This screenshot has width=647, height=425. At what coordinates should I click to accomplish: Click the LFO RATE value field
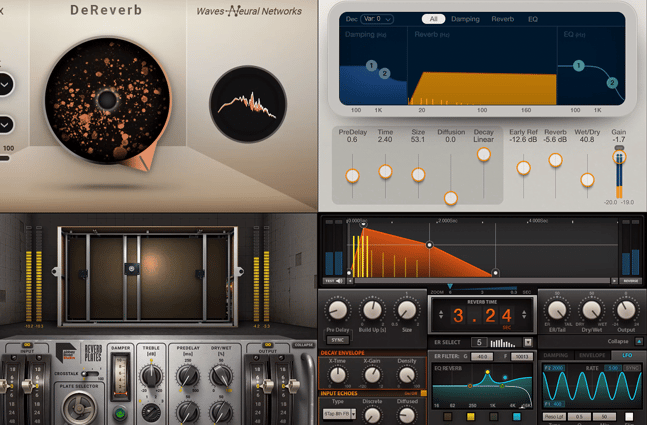pyautogui.click(x=613, y=368)
